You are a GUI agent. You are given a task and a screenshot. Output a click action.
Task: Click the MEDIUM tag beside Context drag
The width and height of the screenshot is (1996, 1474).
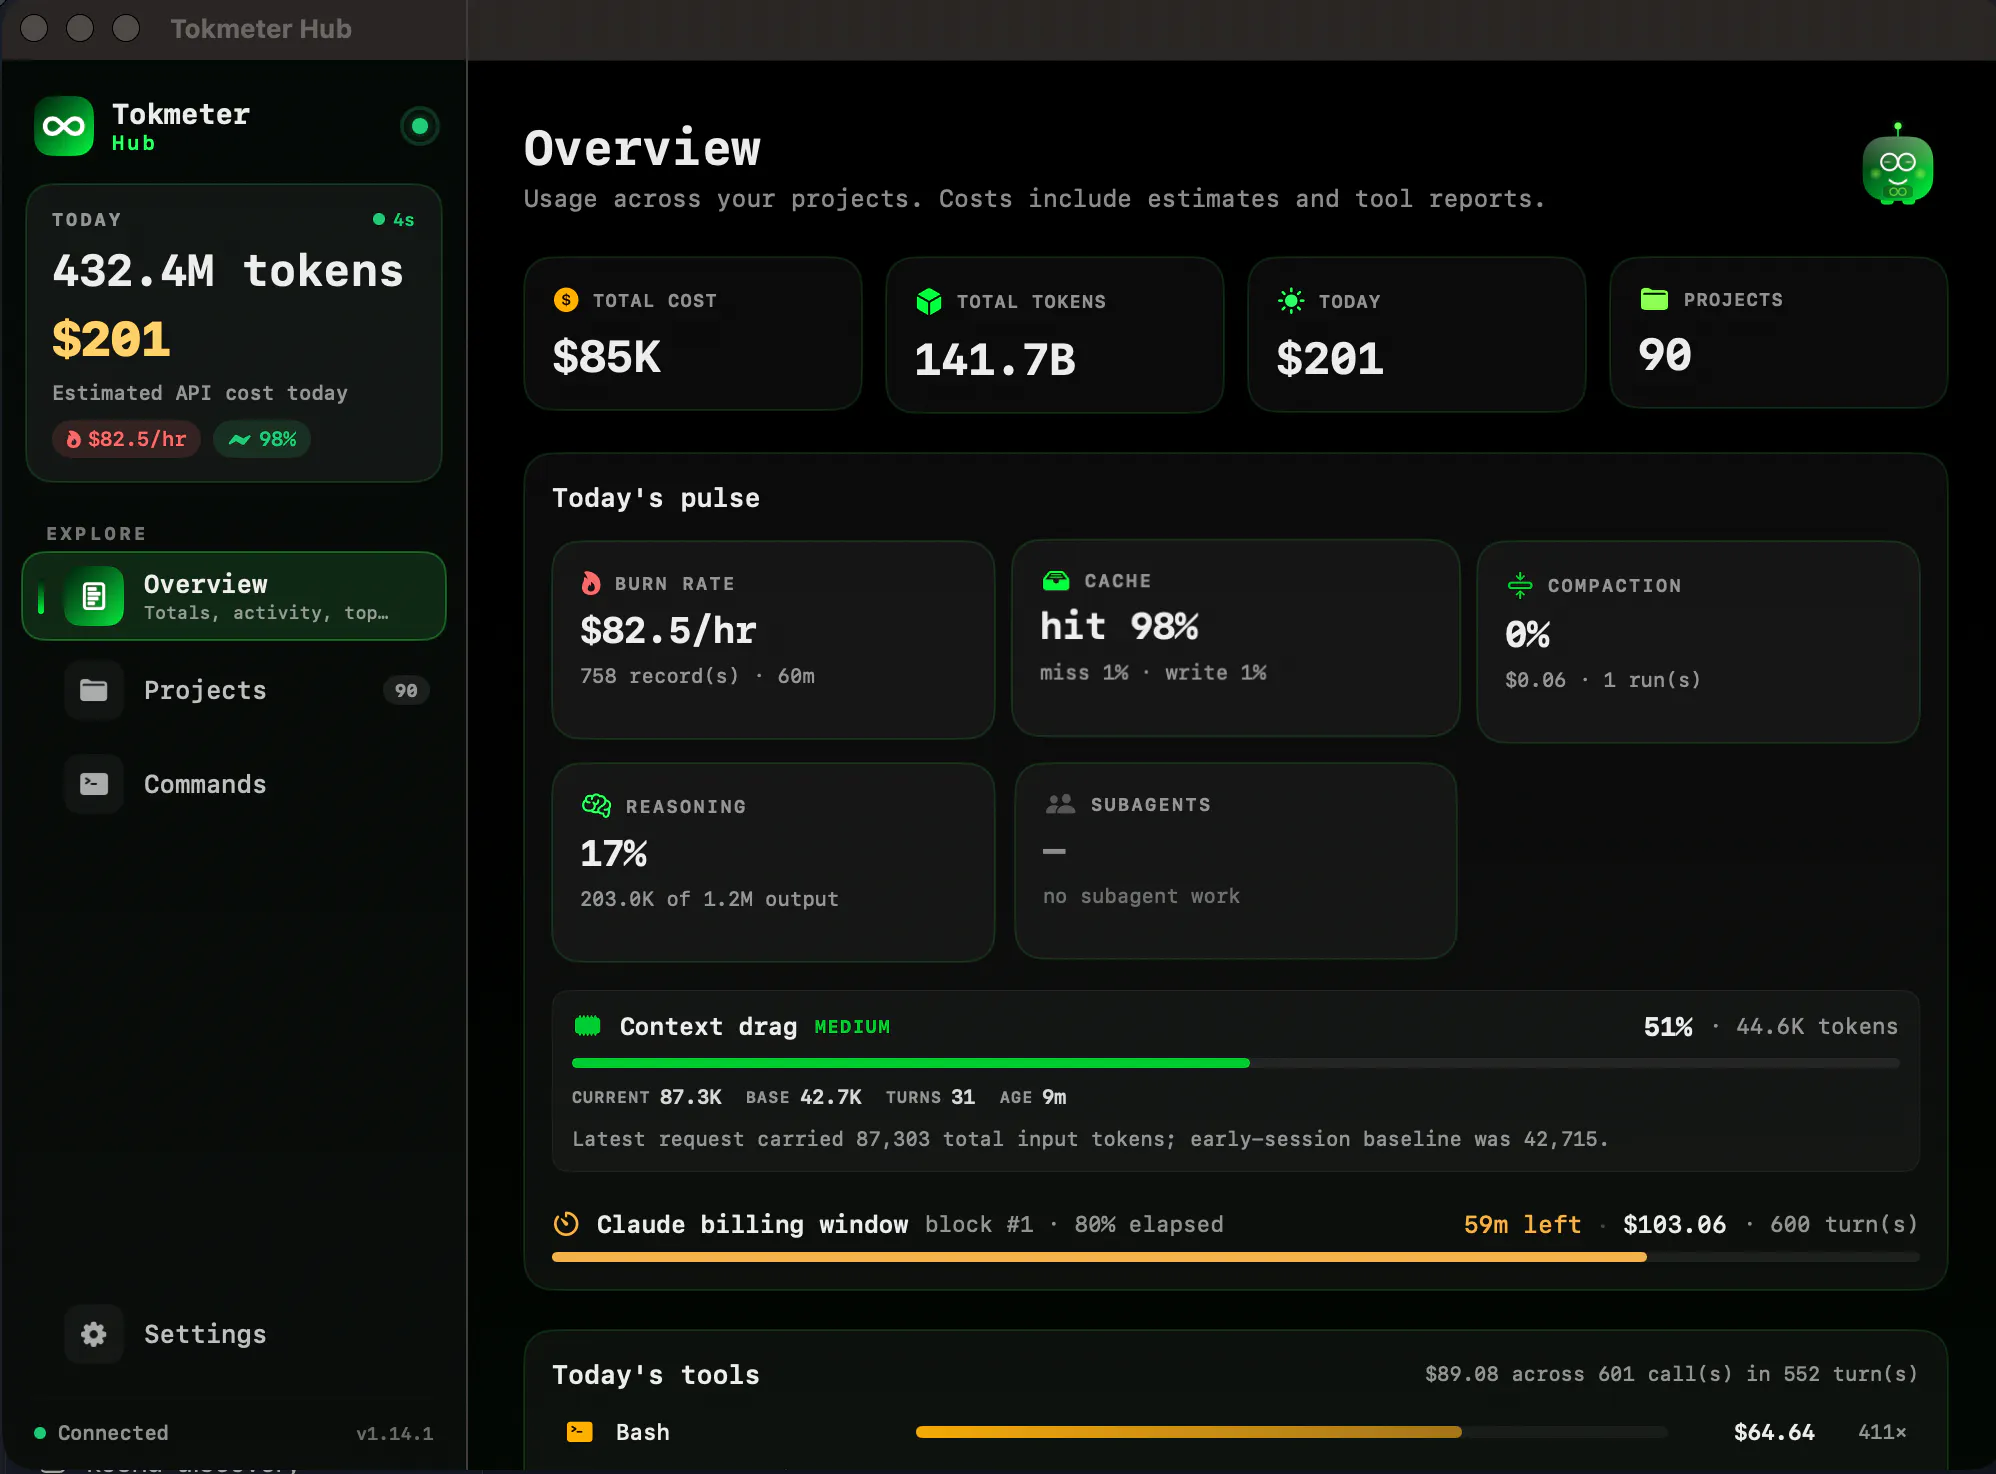click(852, 1027)
